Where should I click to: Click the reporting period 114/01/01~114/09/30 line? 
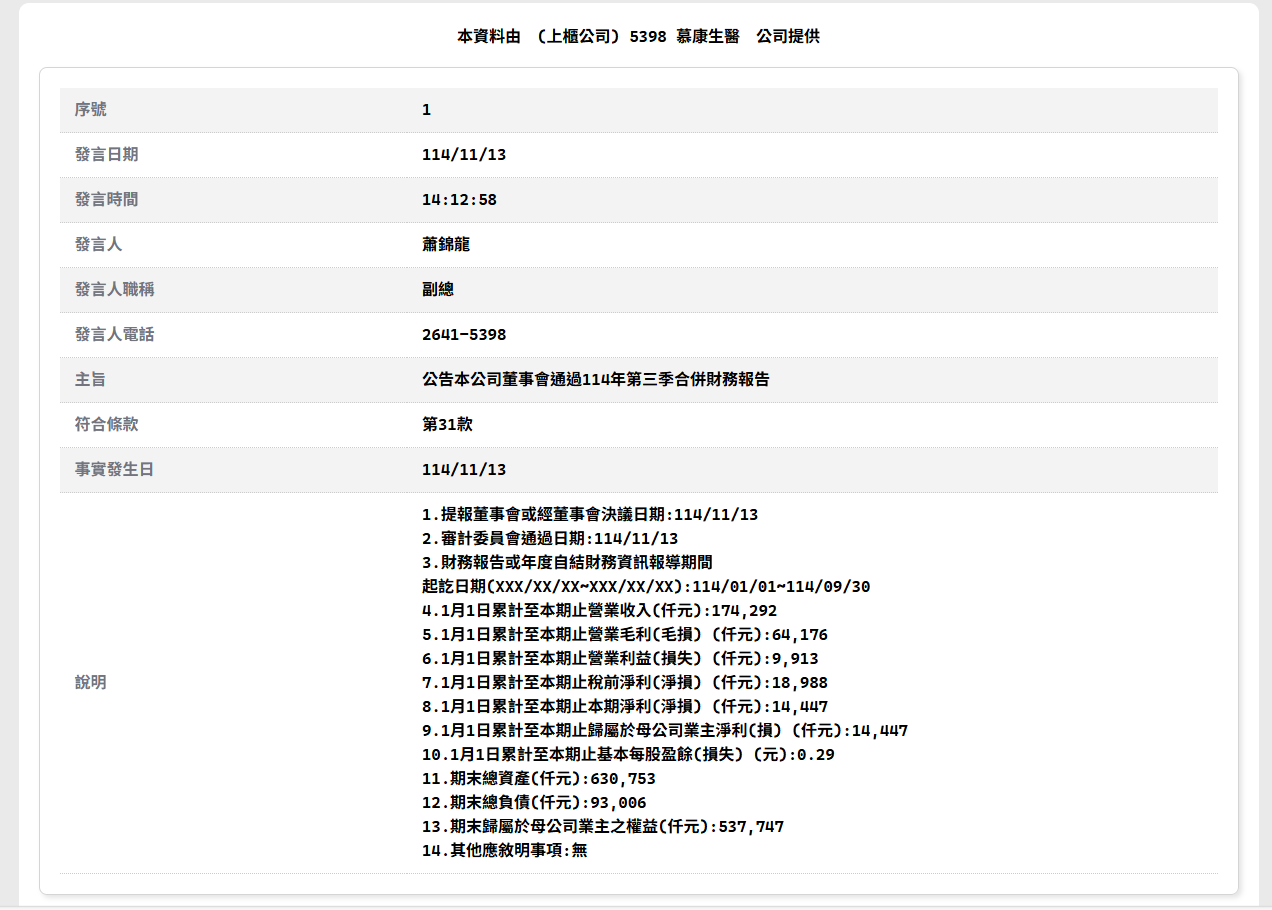click(645, 586)
